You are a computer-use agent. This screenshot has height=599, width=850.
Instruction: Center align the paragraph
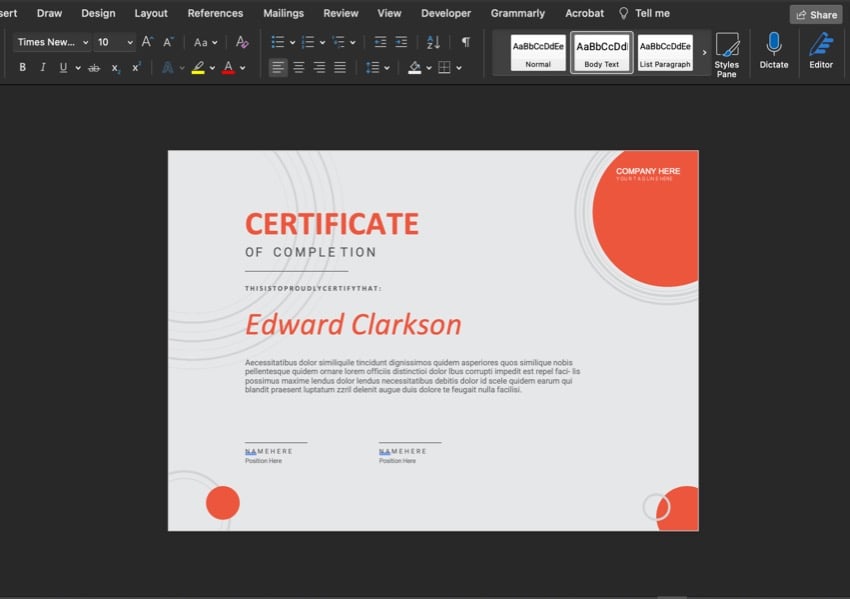pos(299,67)
